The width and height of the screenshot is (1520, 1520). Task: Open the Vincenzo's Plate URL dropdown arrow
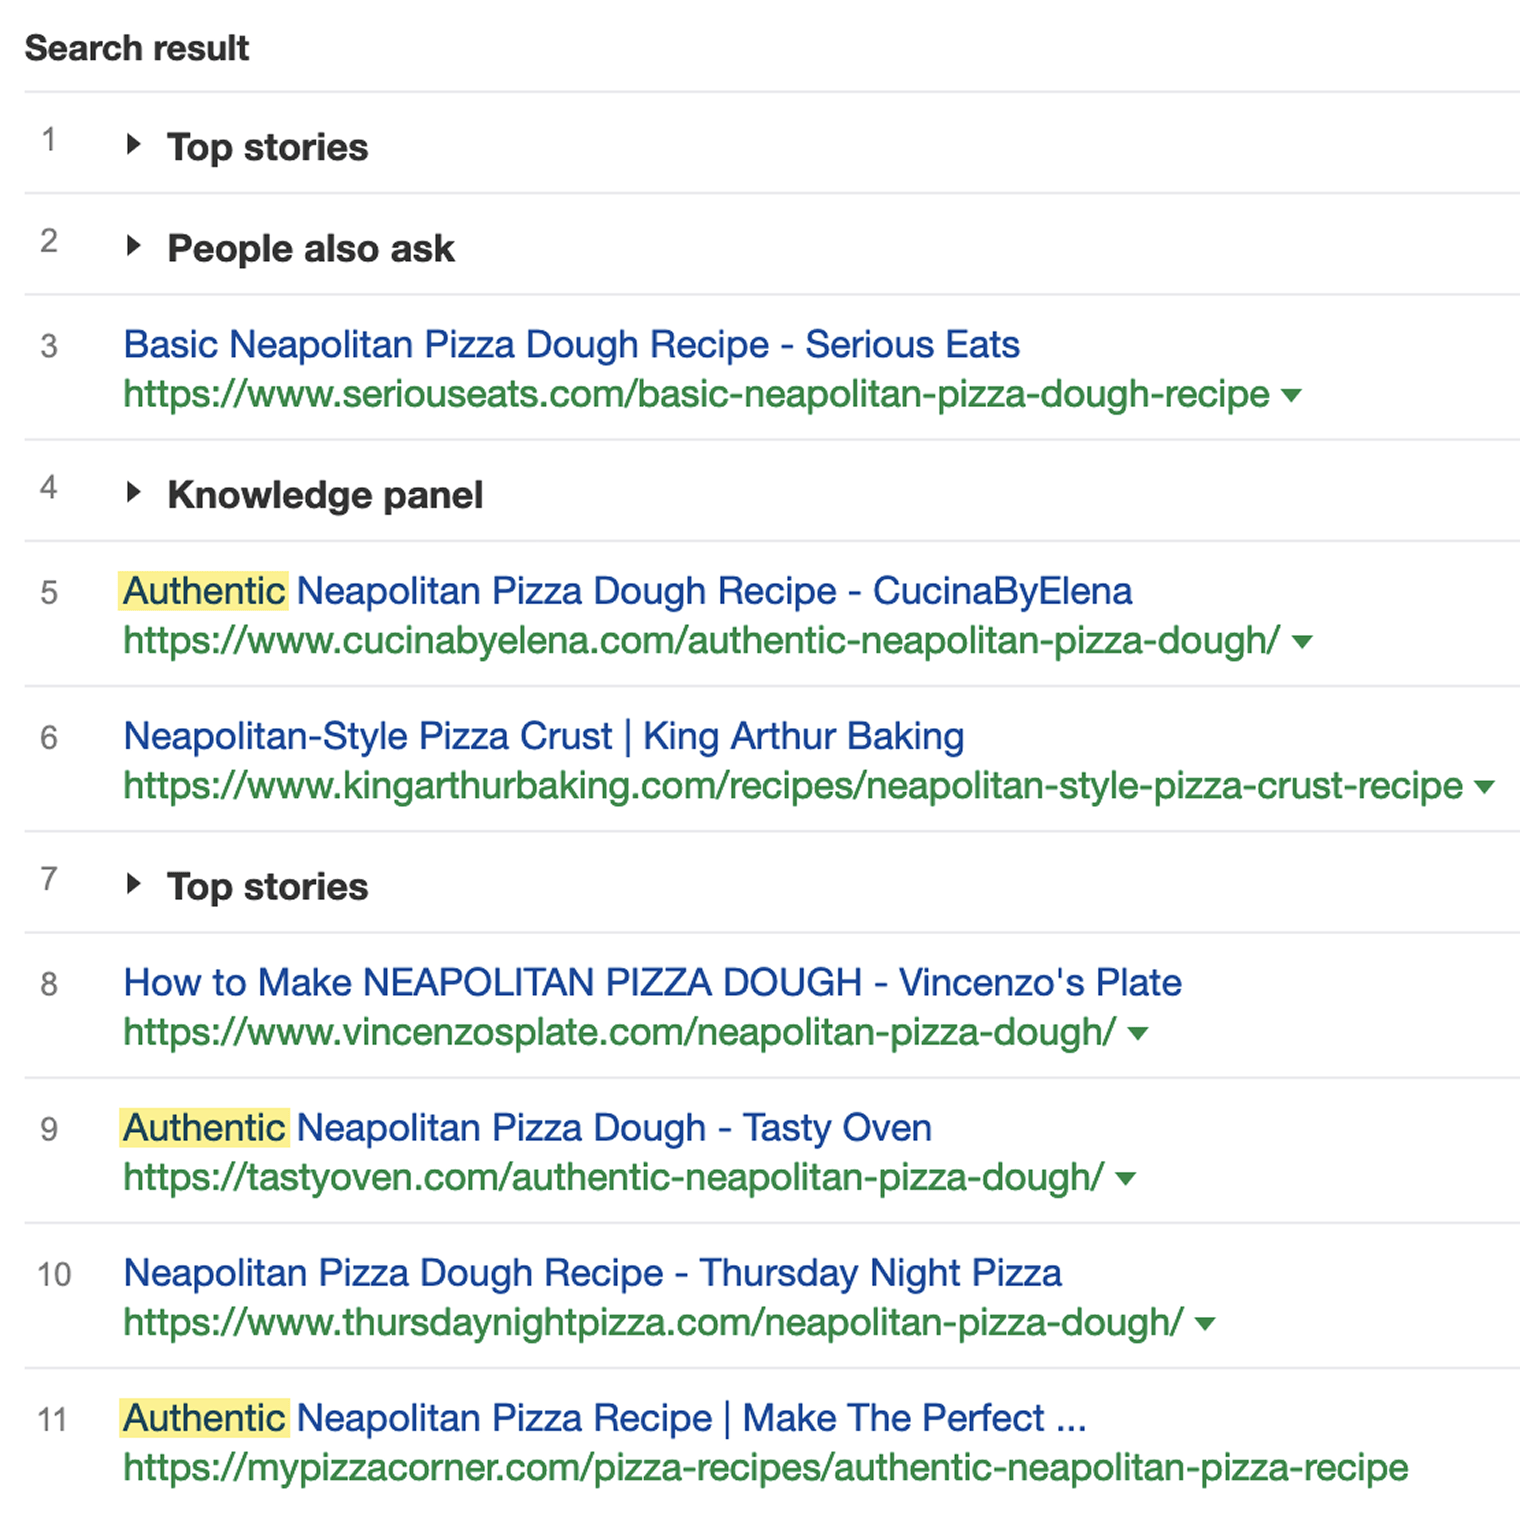tap(1138, 1034)
